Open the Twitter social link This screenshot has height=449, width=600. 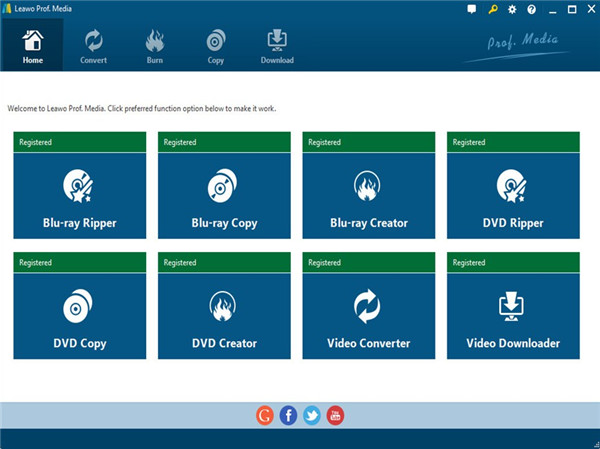coord(312,415)
